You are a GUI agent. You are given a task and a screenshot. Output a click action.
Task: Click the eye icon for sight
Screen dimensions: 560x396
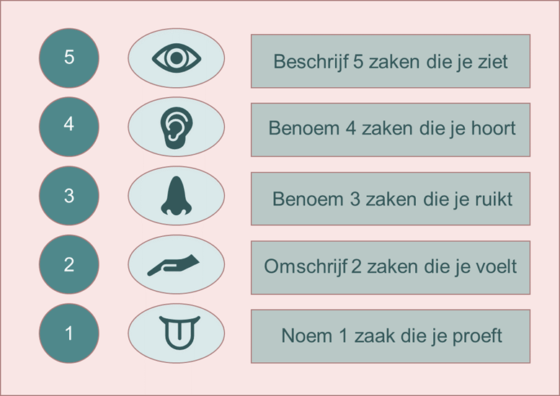pos(176,58)
